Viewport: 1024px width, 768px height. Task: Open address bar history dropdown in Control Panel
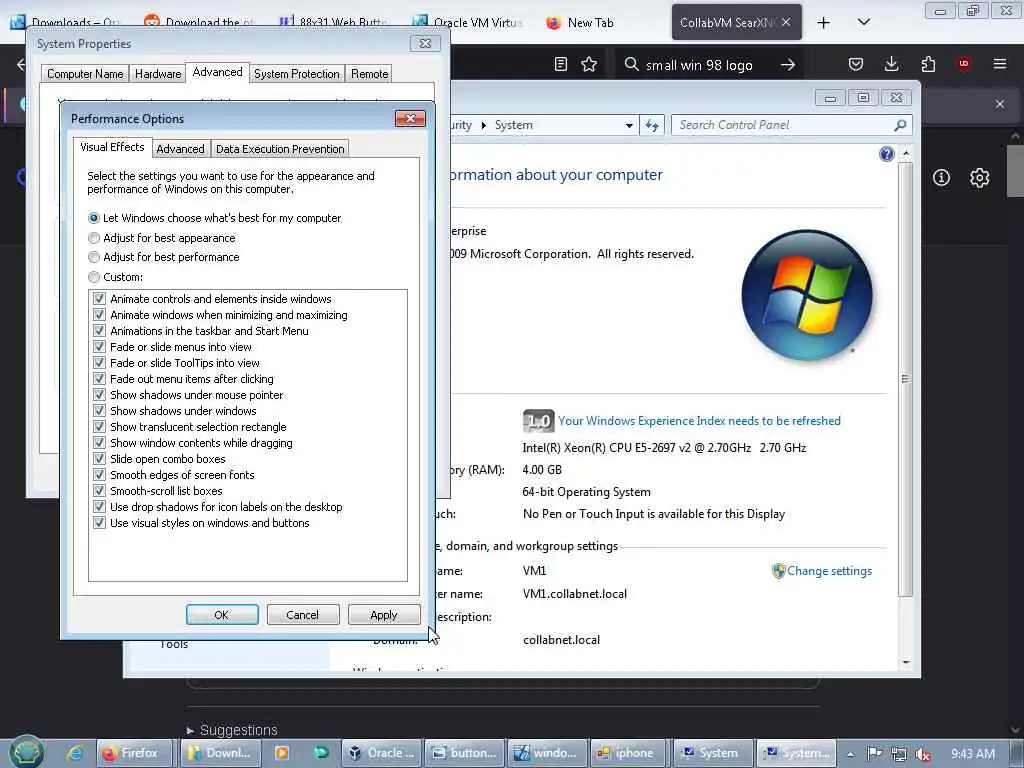pyautogui.click(x=629, y=125)
